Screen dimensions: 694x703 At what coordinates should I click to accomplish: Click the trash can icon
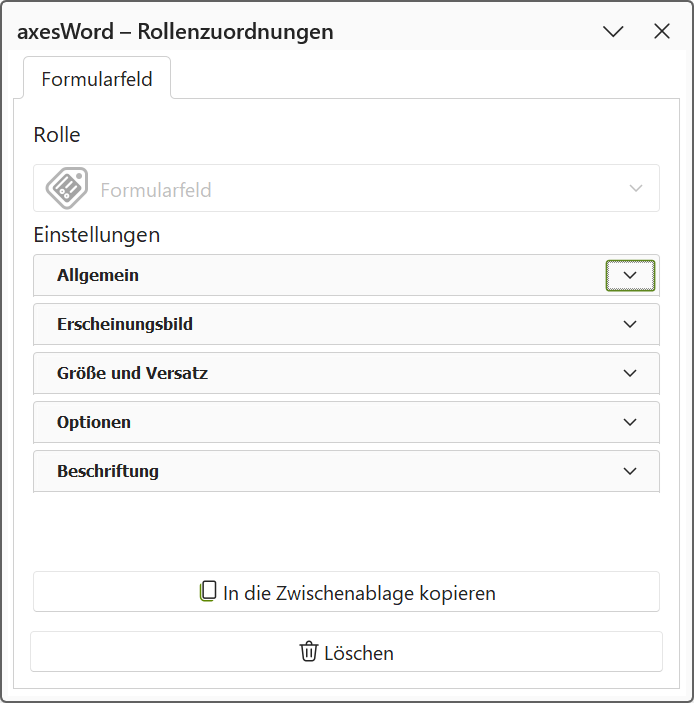click(308, 651)
